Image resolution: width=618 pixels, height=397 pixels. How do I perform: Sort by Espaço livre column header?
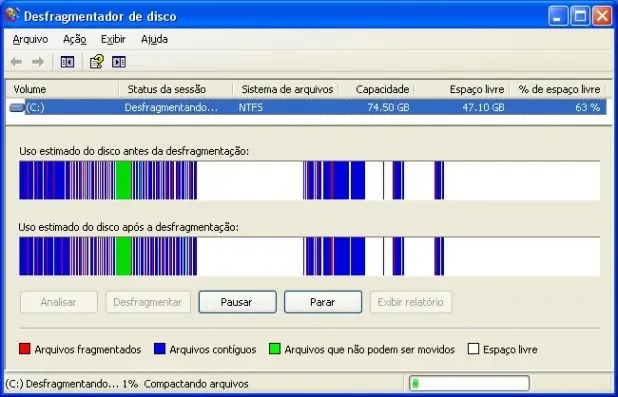coord(462,89)
